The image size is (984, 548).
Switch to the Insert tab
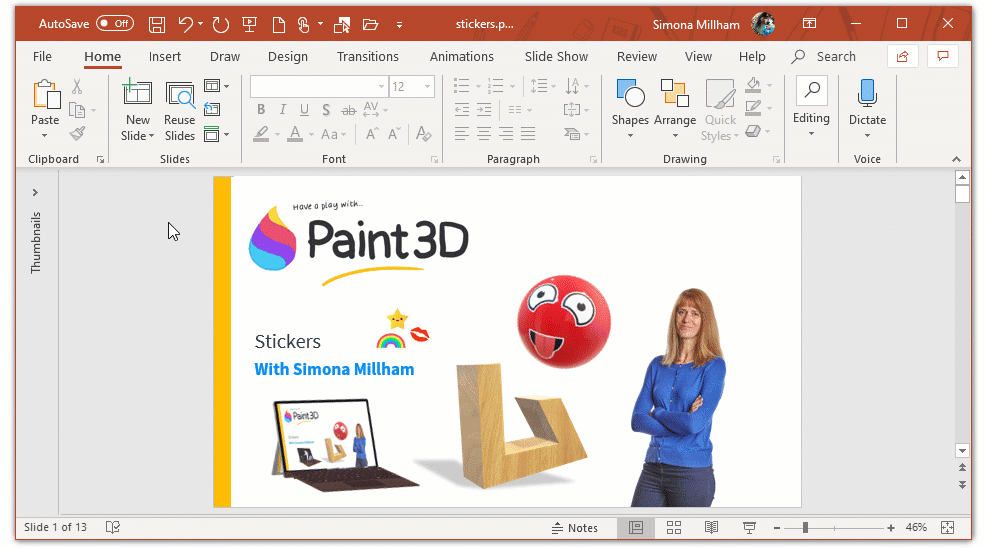pos(164,56)
